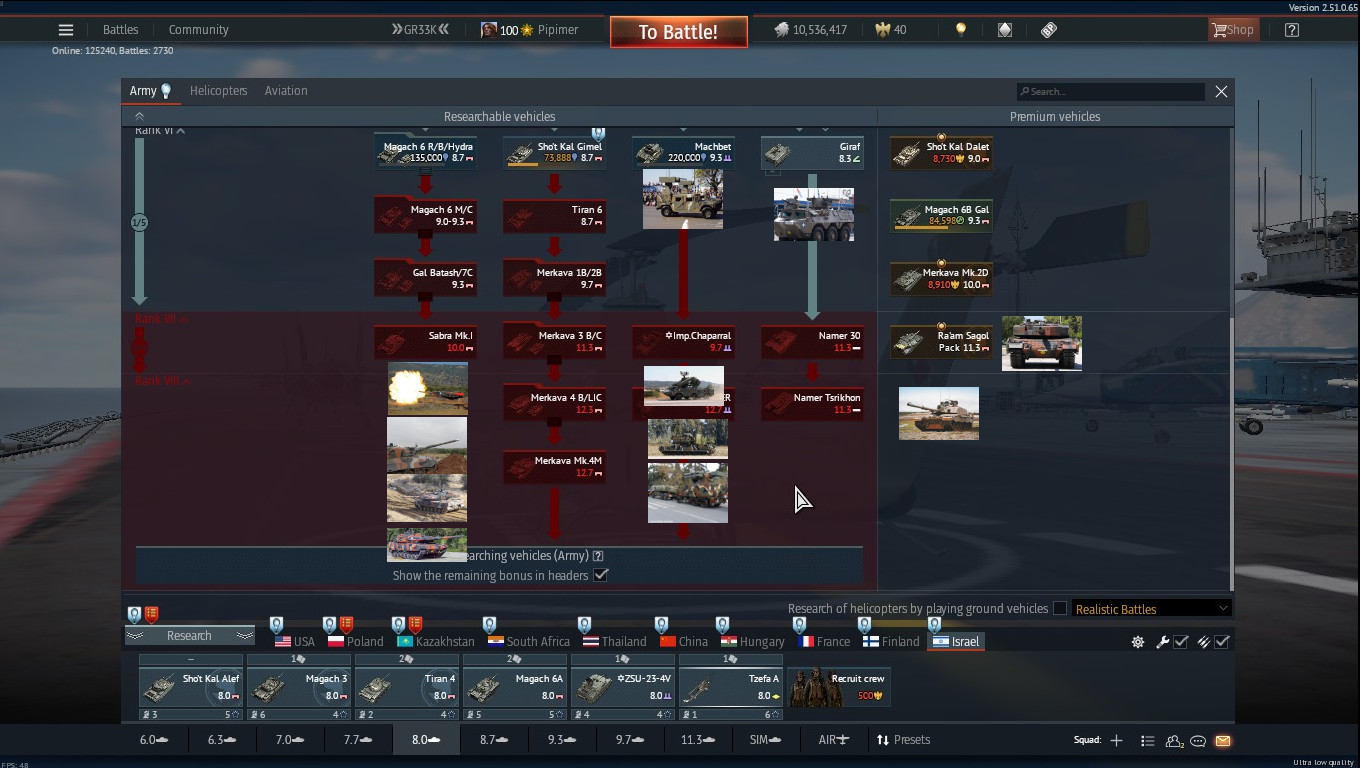Select the France nation tab
The image size is (1360, 768).
point(823,642)
